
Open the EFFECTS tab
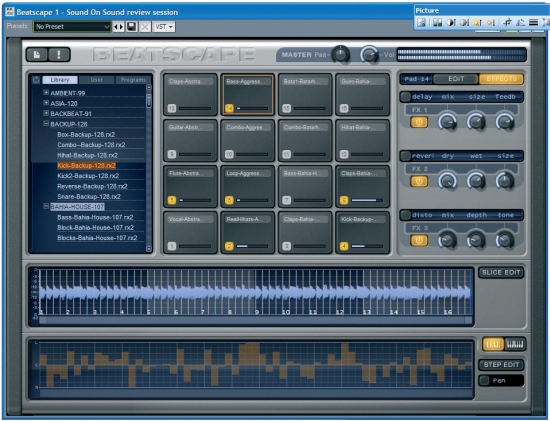point(501,79)
